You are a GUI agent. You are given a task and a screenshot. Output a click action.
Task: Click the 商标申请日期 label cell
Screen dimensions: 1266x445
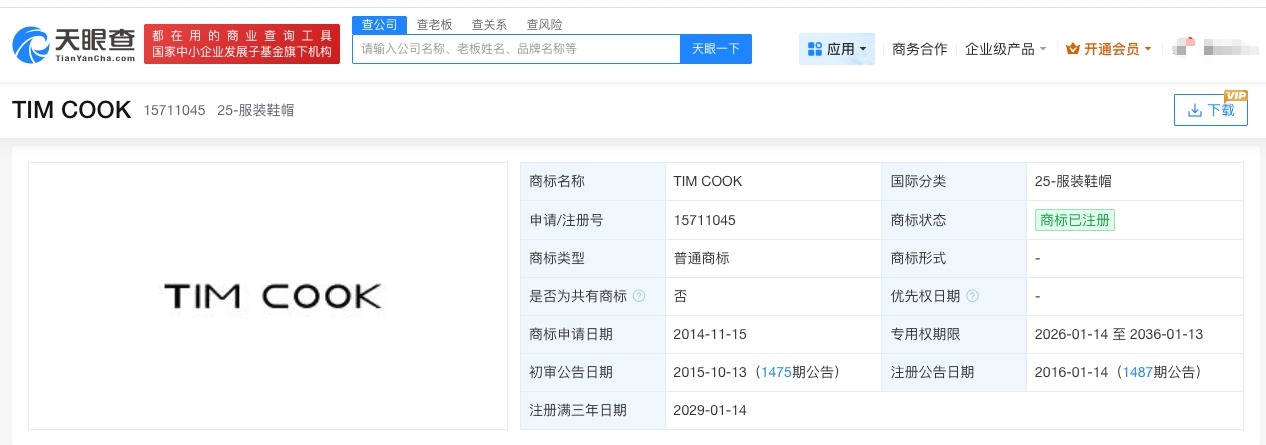[x=593, y=334]
